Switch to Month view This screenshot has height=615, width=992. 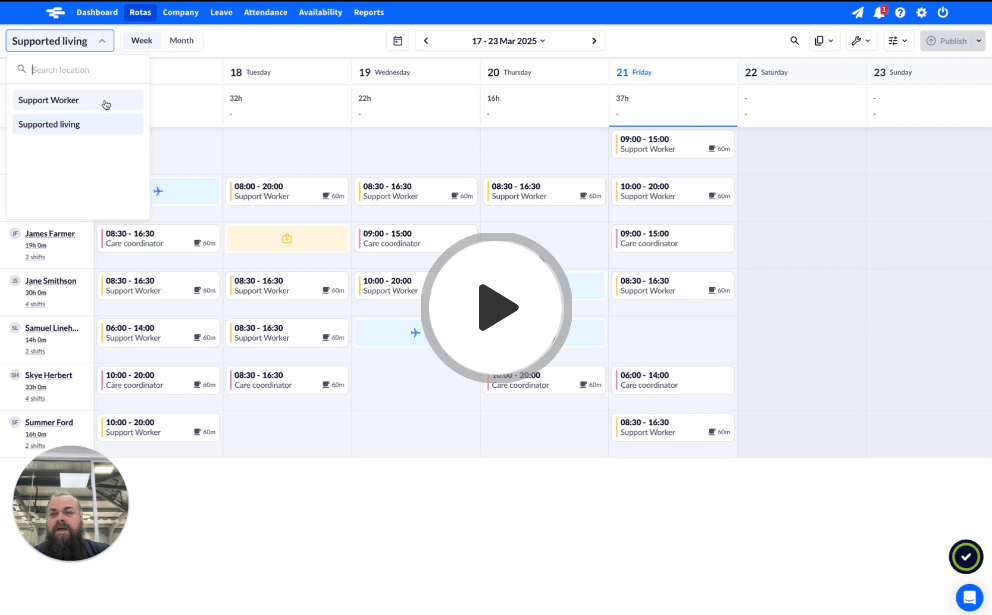click(x=181, y=41)
